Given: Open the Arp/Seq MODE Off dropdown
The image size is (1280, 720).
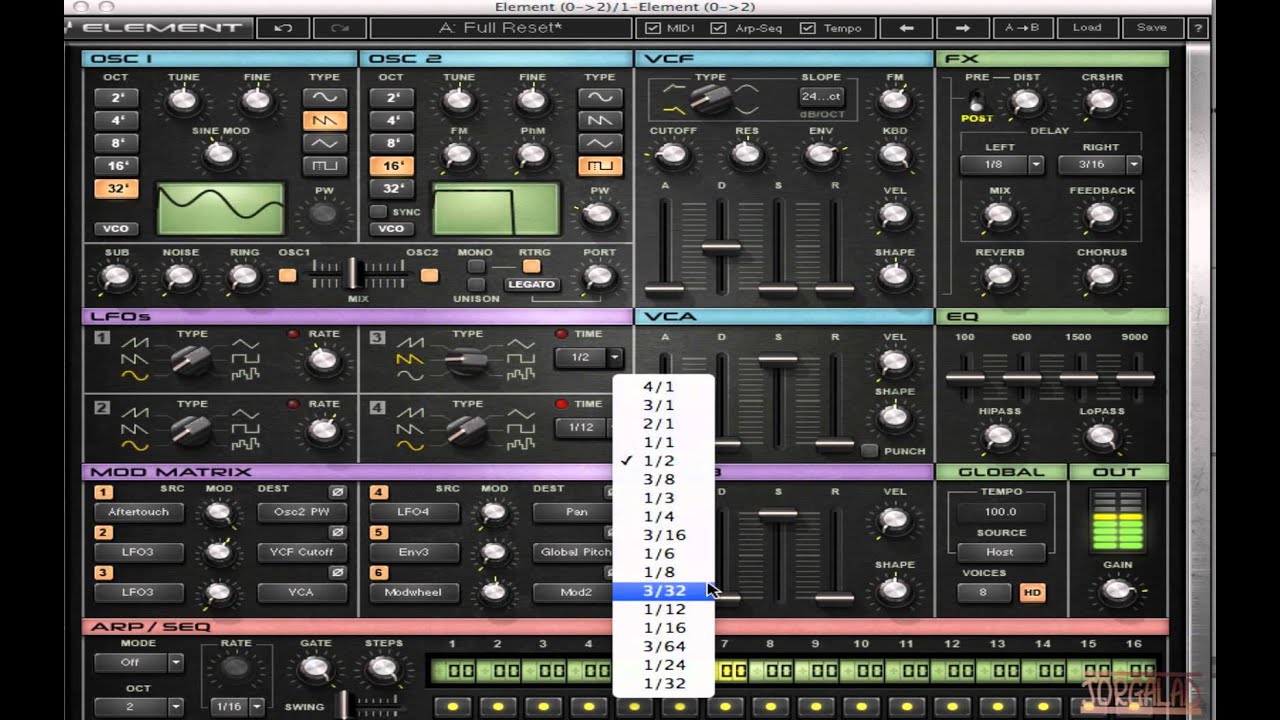Looking at the screenshot, I should [139, 662].
